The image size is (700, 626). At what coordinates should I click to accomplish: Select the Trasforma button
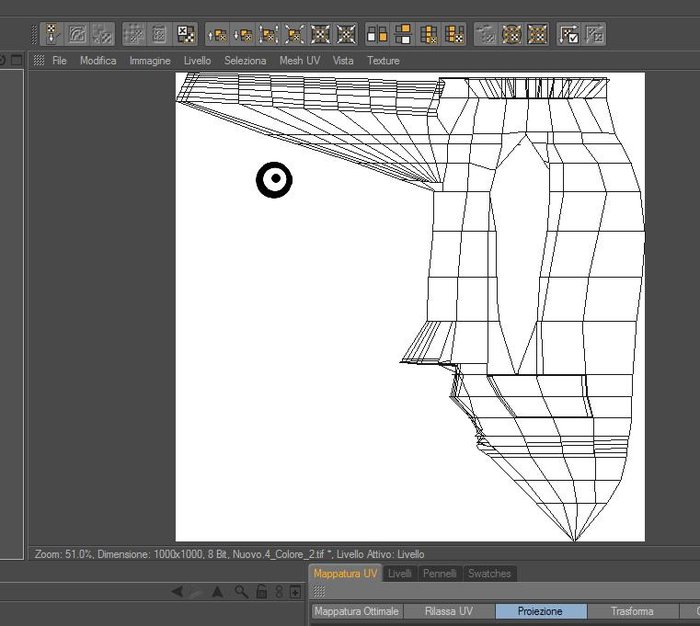[633, 611]
